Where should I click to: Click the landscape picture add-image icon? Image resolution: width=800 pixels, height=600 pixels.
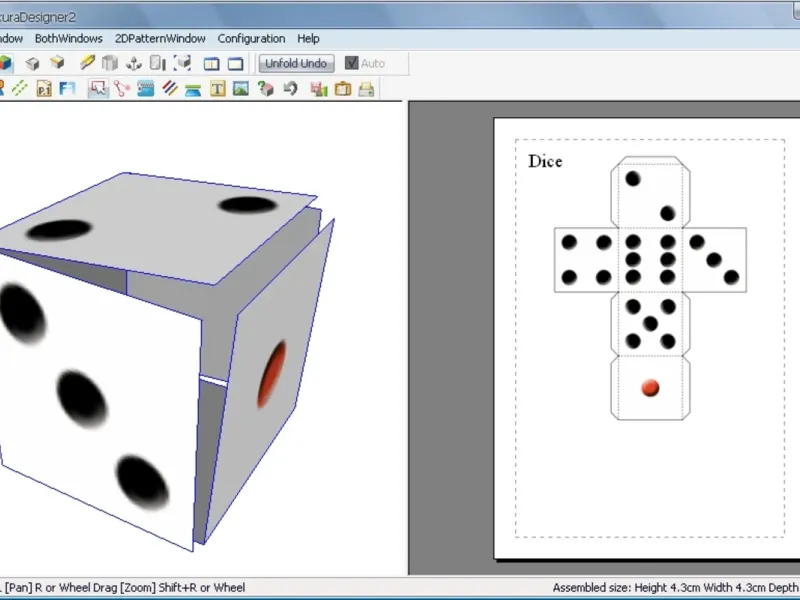(241, 89)
